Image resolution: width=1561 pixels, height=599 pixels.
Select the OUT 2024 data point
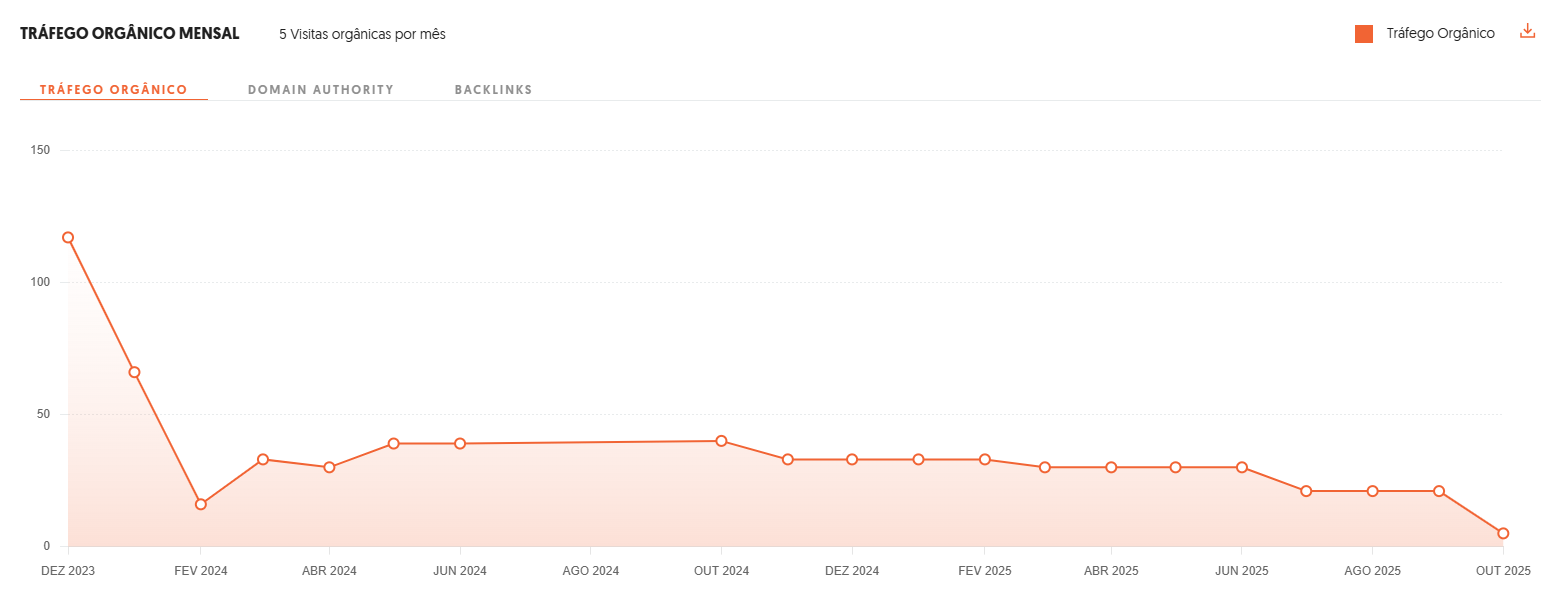(721, 441)
